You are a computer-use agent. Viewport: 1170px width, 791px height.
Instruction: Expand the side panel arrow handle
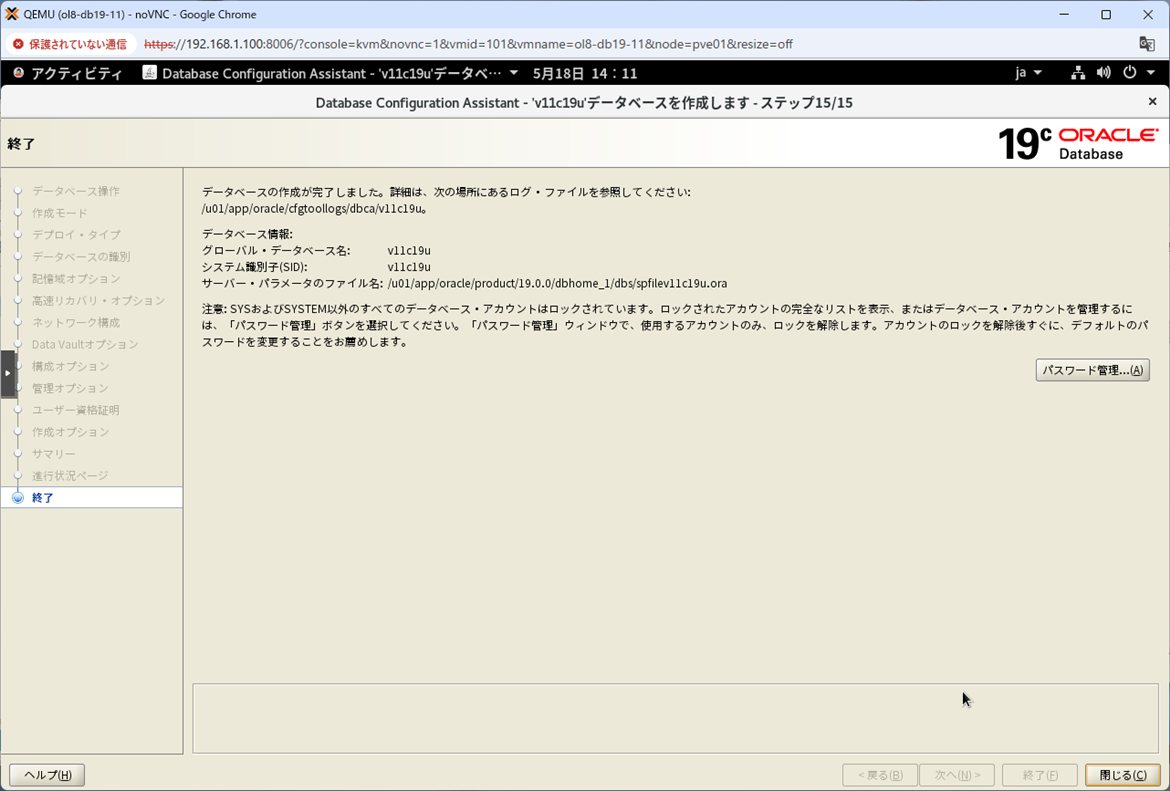click(x=7, y=373)
